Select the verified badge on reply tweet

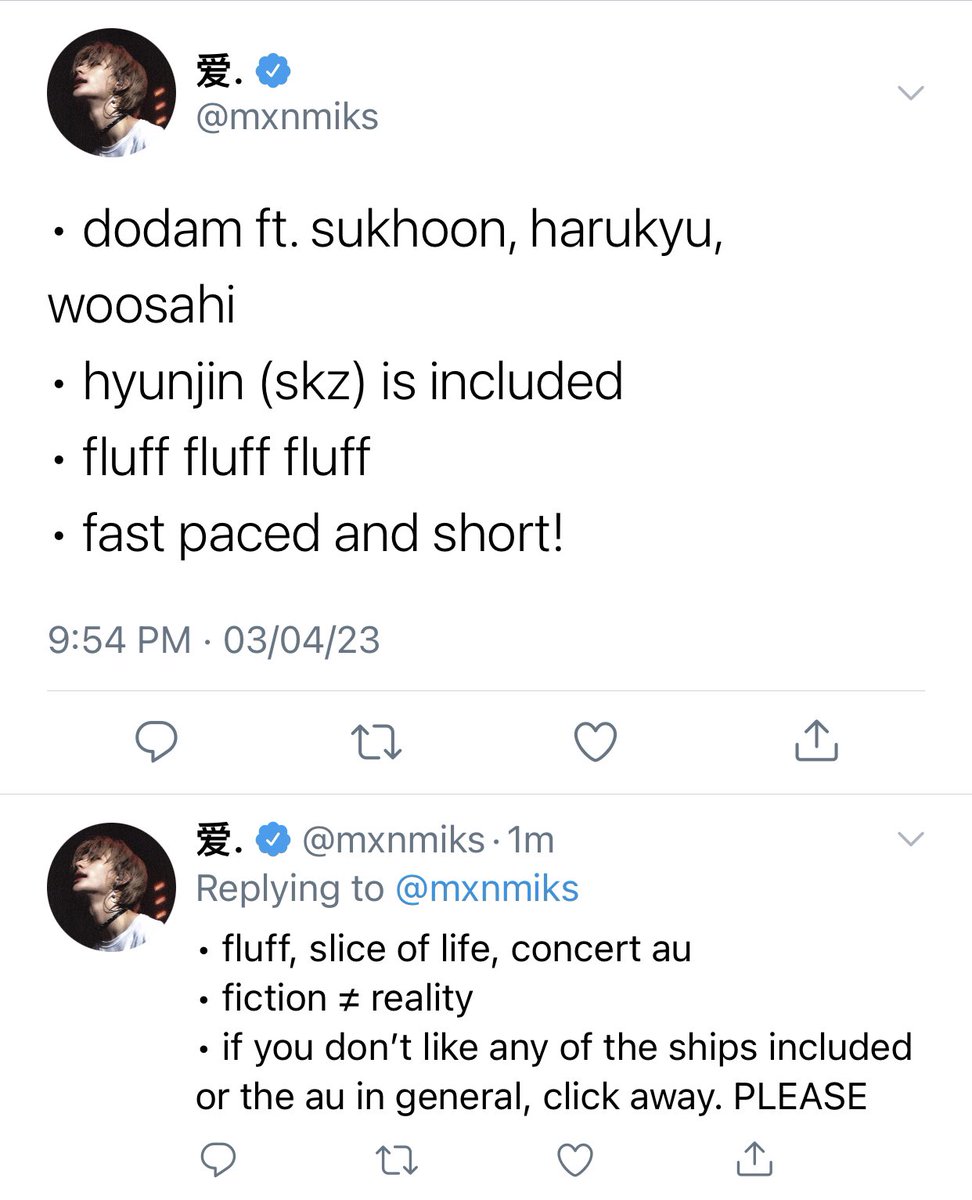[x=274, y=841]
